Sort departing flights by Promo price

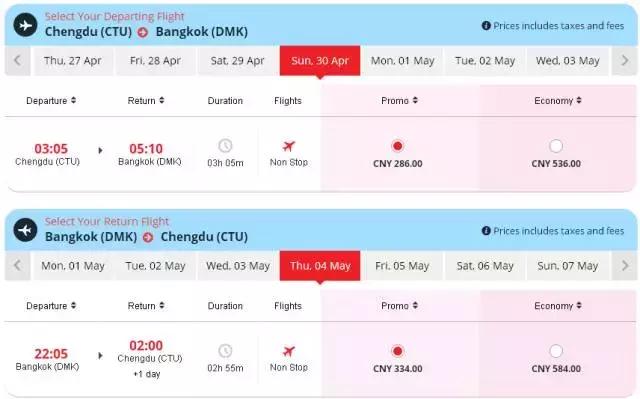click(399, 101)
